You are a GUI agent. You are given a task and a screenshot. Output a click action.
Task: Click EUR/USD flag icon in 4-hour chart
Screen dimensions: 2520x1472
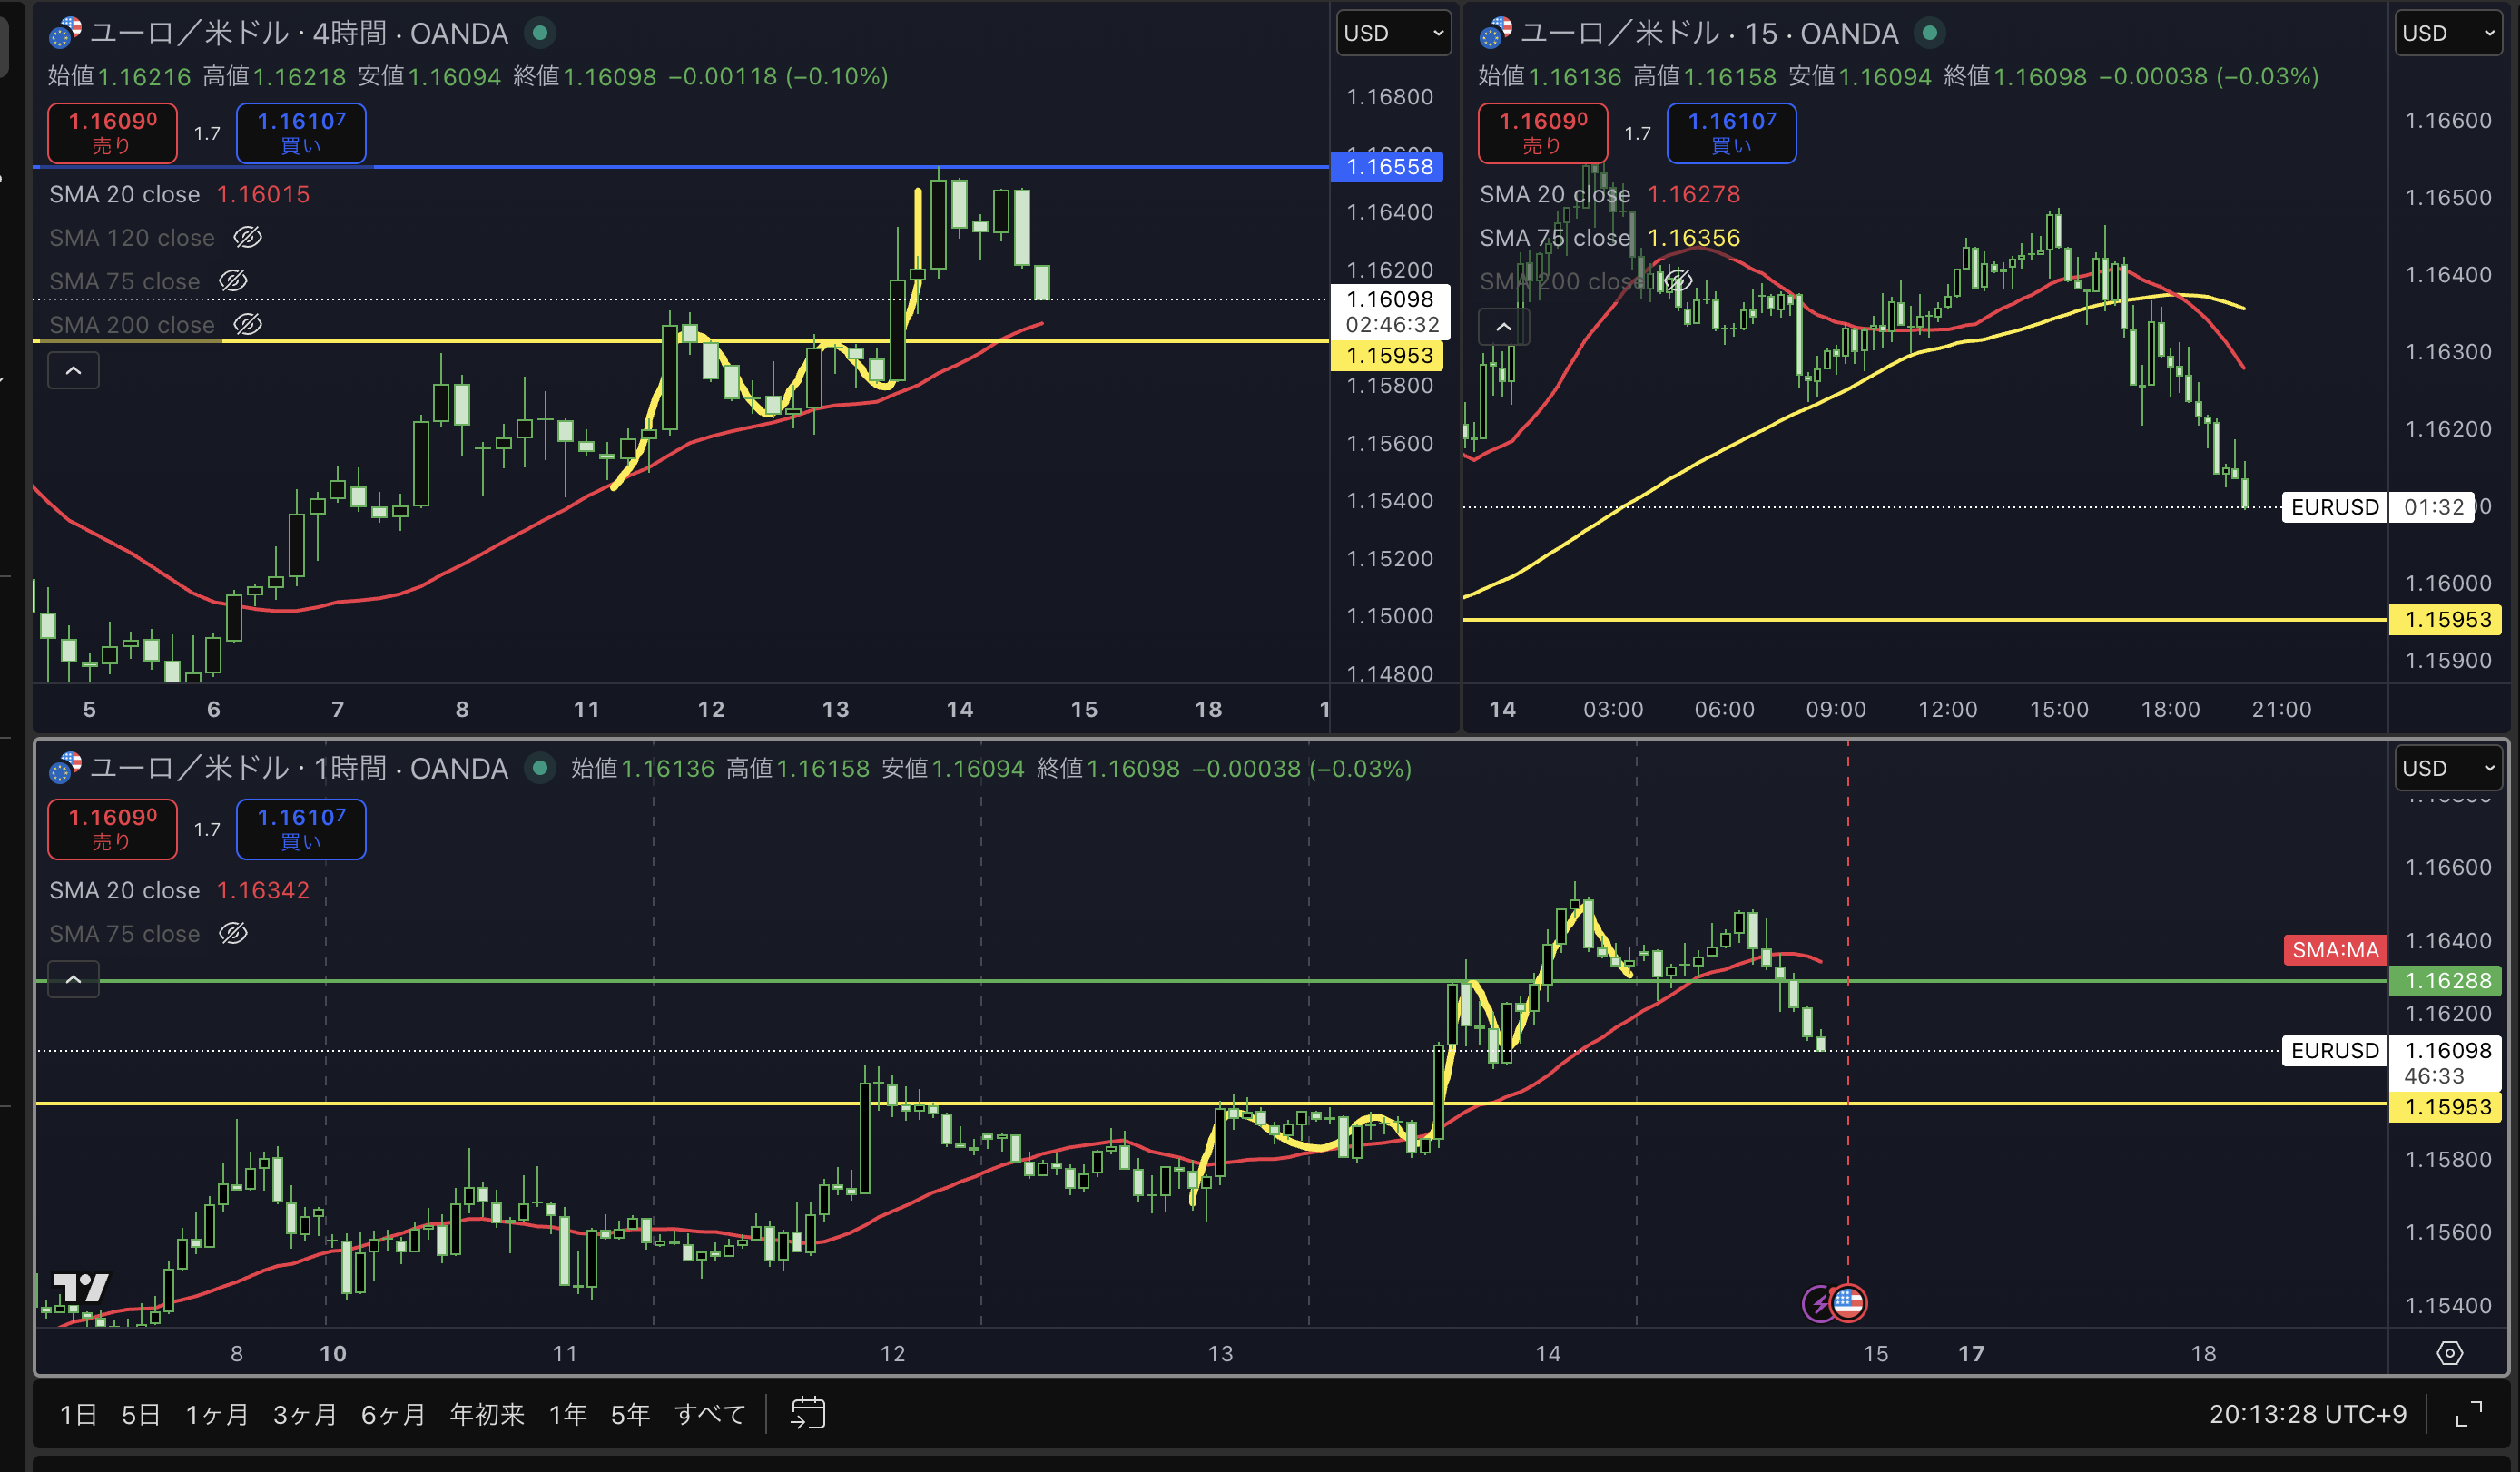coord(66,33)
